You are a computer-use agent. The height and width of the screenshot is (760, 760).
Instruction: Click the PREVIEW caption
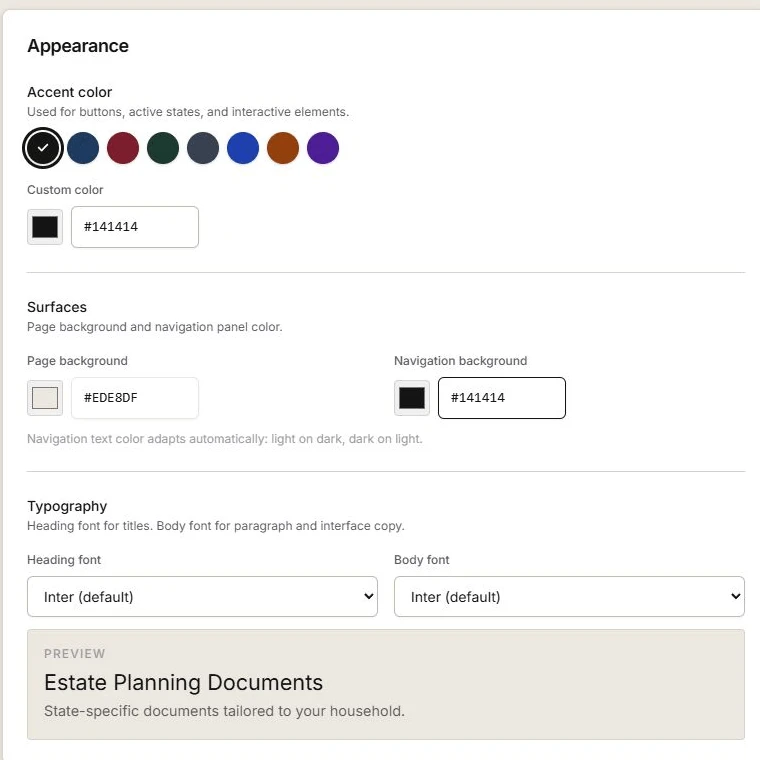(x=74, y=654)
